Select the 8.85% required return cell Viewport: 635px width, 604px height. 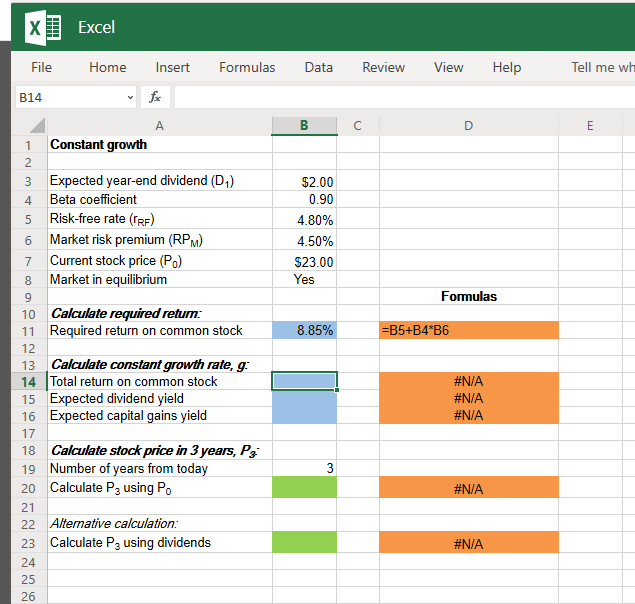point(304,330)
